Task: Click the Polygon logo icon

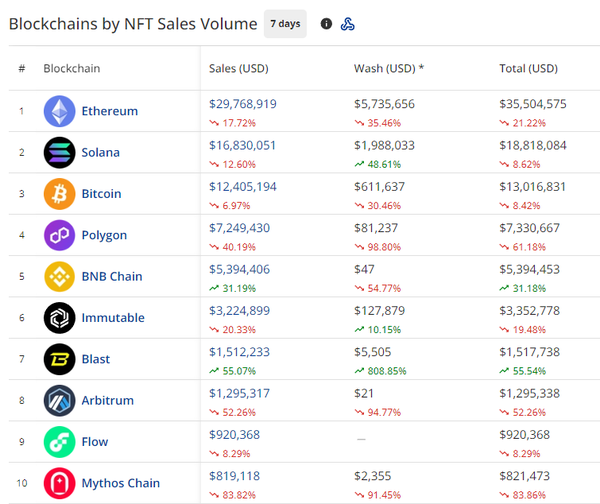Action: [x=59, y=235]
